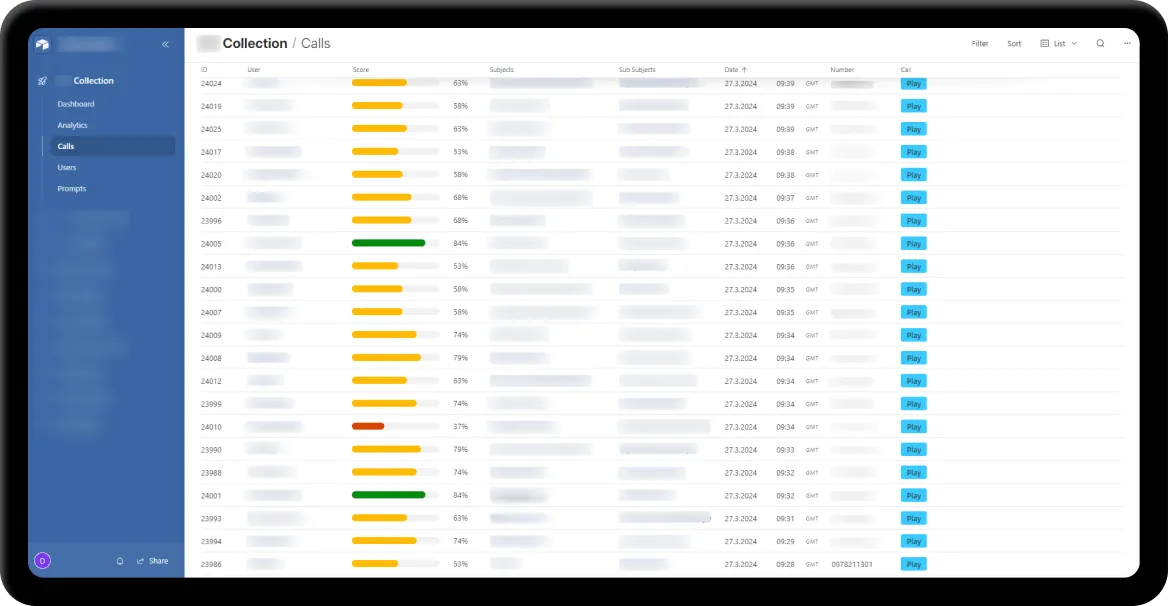Play the call with ID 24012

pos(914,381)
